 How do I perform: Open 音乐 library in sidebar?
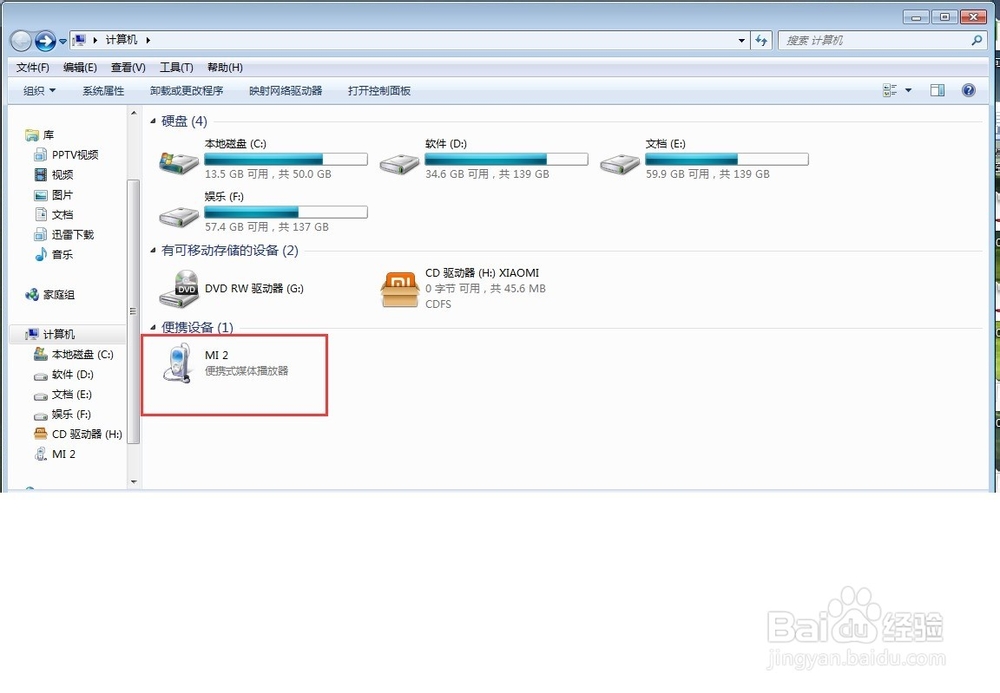tap(62, 254)
